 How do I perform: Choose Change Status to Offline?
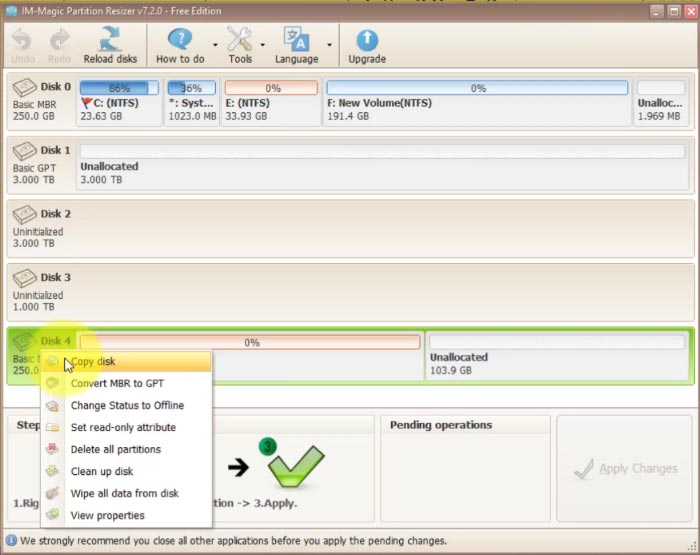[126, 405]
